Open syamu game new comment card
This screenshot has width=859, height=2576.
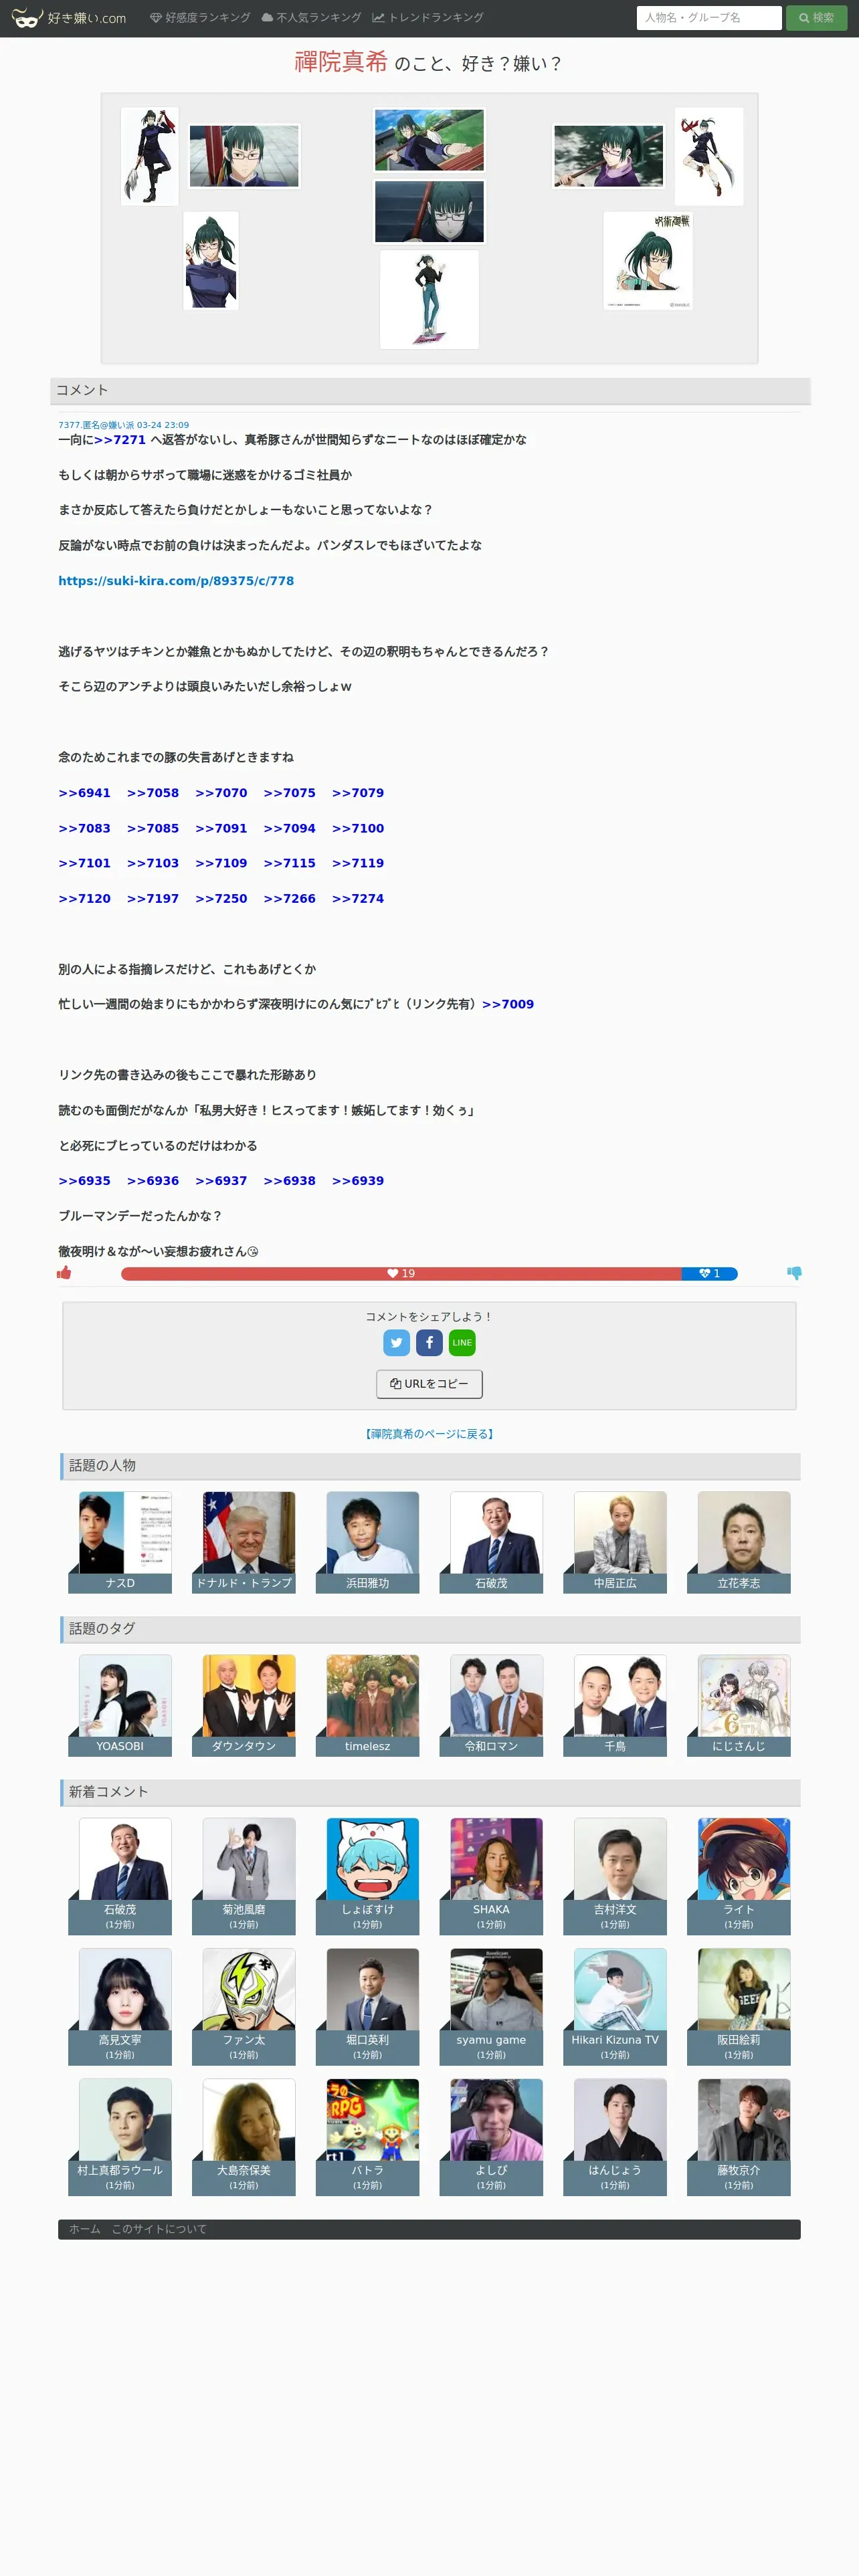tap(491, 2006)
